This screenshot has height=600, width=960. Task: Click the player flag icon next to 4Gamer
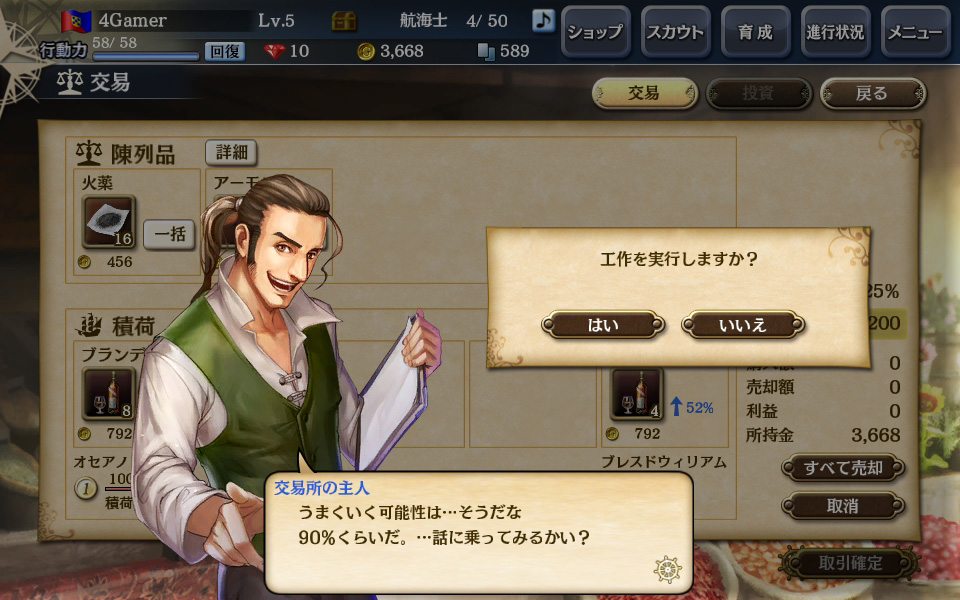76,21
